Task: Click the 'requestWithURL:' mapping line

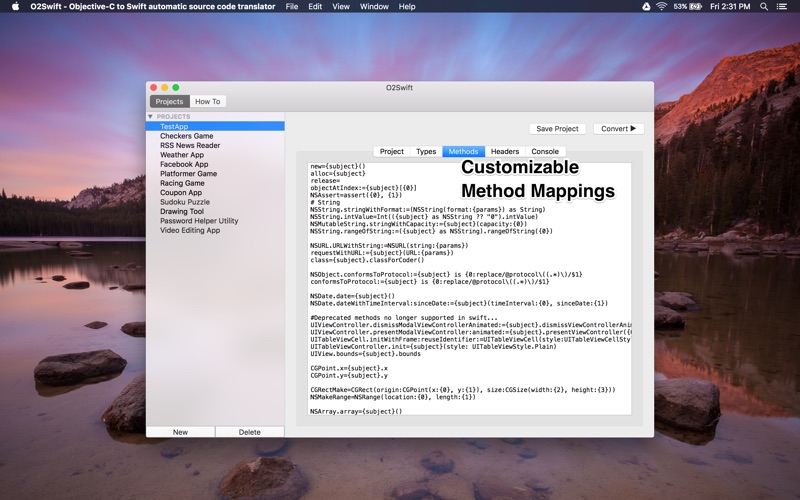Action: tap(382, 253)
